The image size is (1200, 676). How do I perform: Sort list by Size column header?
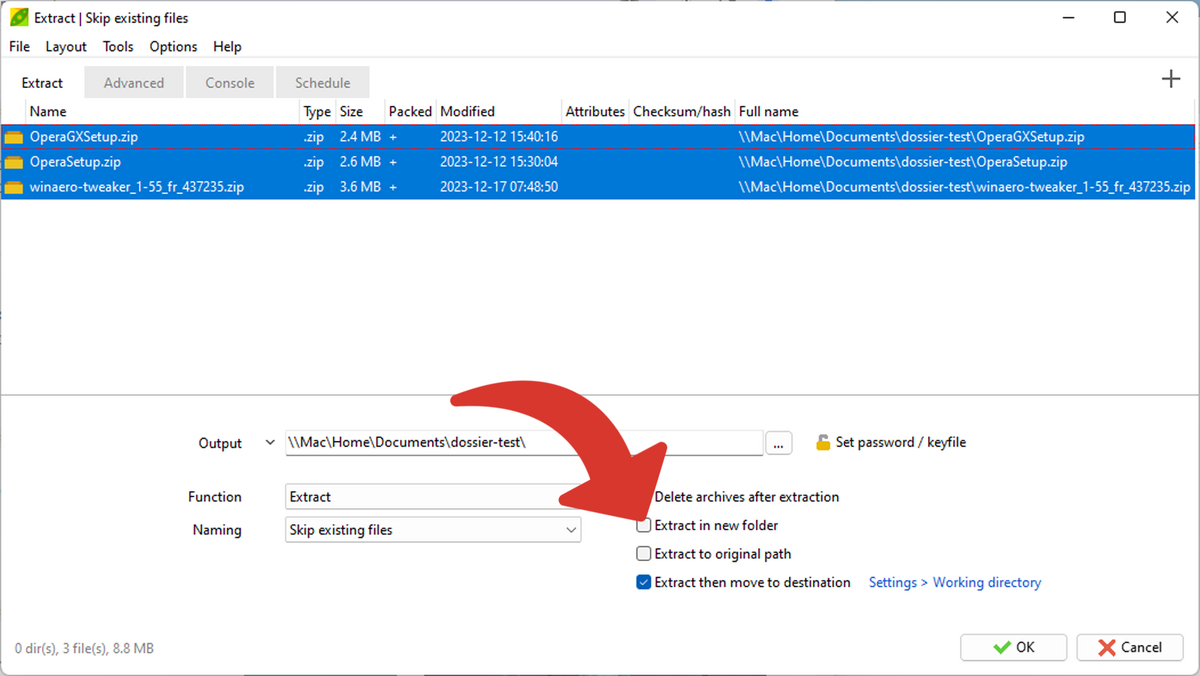click(361, 112)
